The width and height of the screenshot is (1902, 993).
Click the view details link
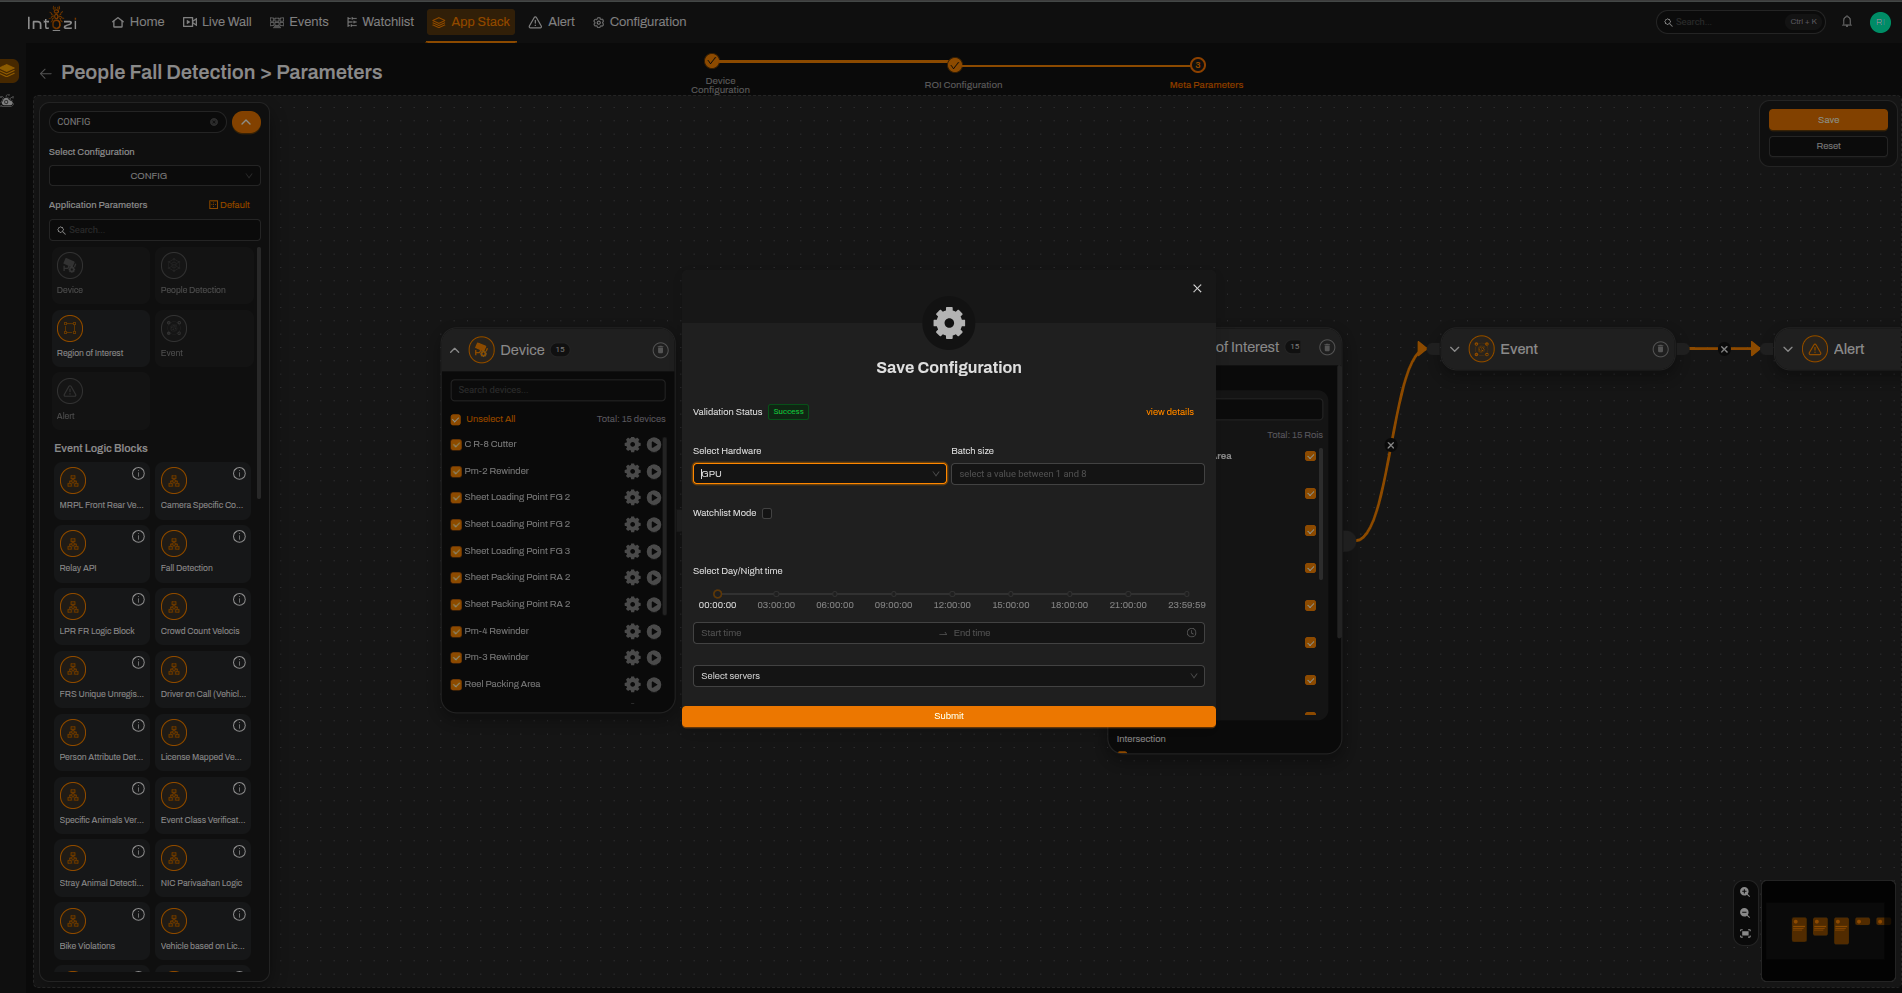click(1169, 412)
